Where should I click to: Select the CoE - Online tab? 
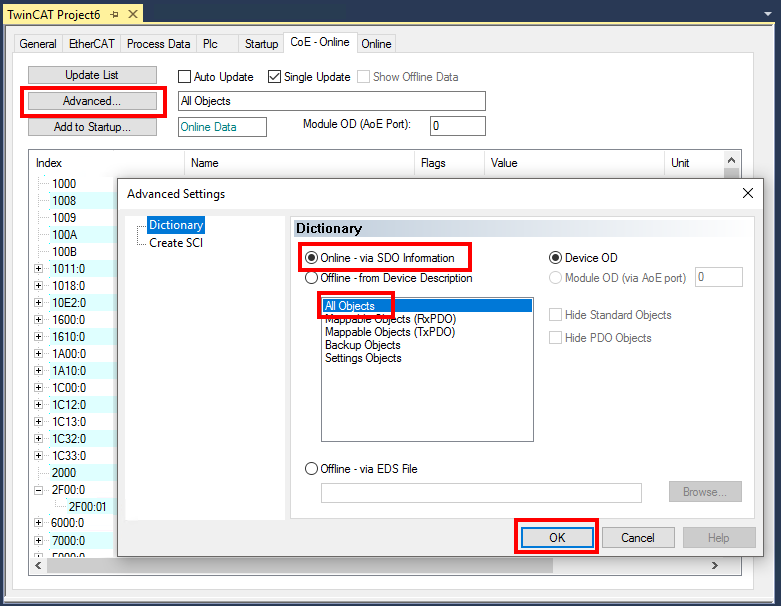coord(320,42)
